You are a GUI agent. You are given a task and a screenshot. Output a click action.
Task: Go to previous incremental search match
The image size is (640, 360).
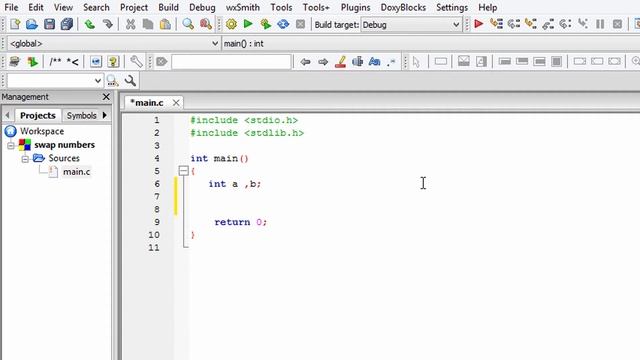(x=305, y=62)
